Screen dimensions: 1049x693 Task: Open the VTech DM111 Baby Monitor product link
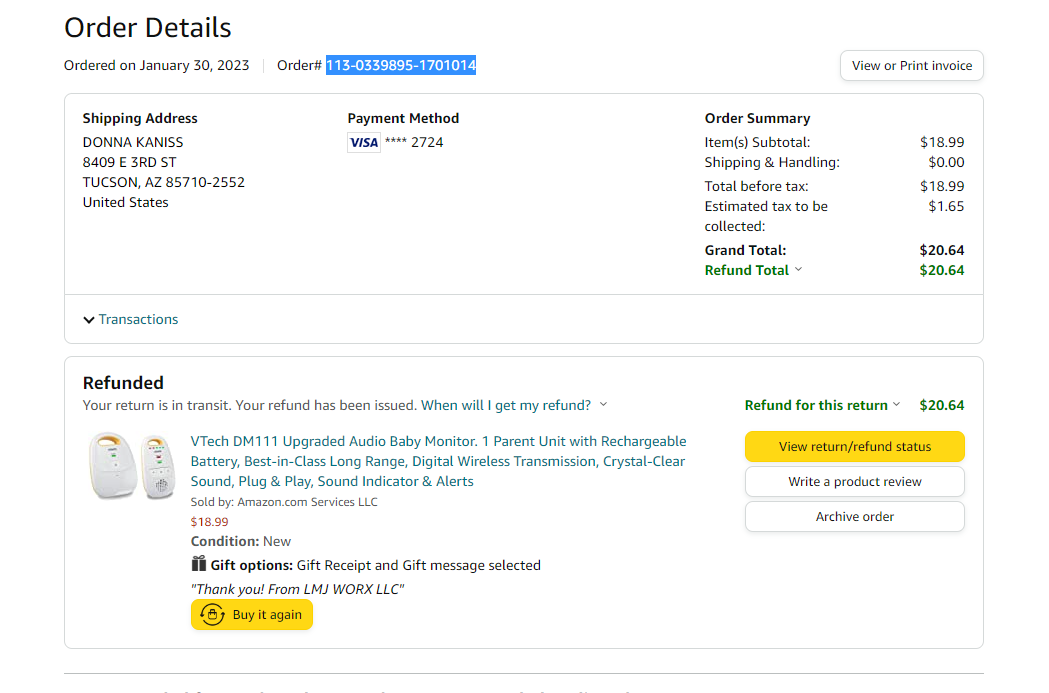click(438, 462)
